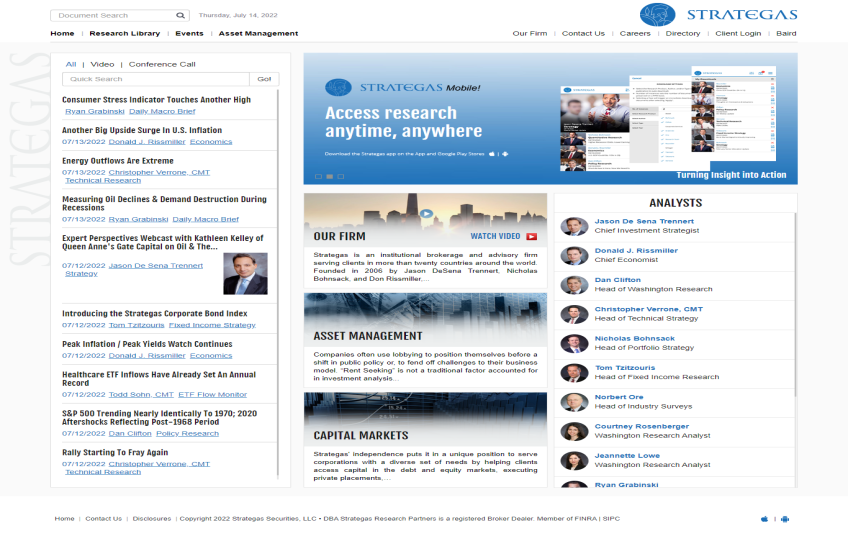Image resolution: width=848 pixels, height=536 pixels.
Task: Click the Baird link
Action: pos(786,34)
